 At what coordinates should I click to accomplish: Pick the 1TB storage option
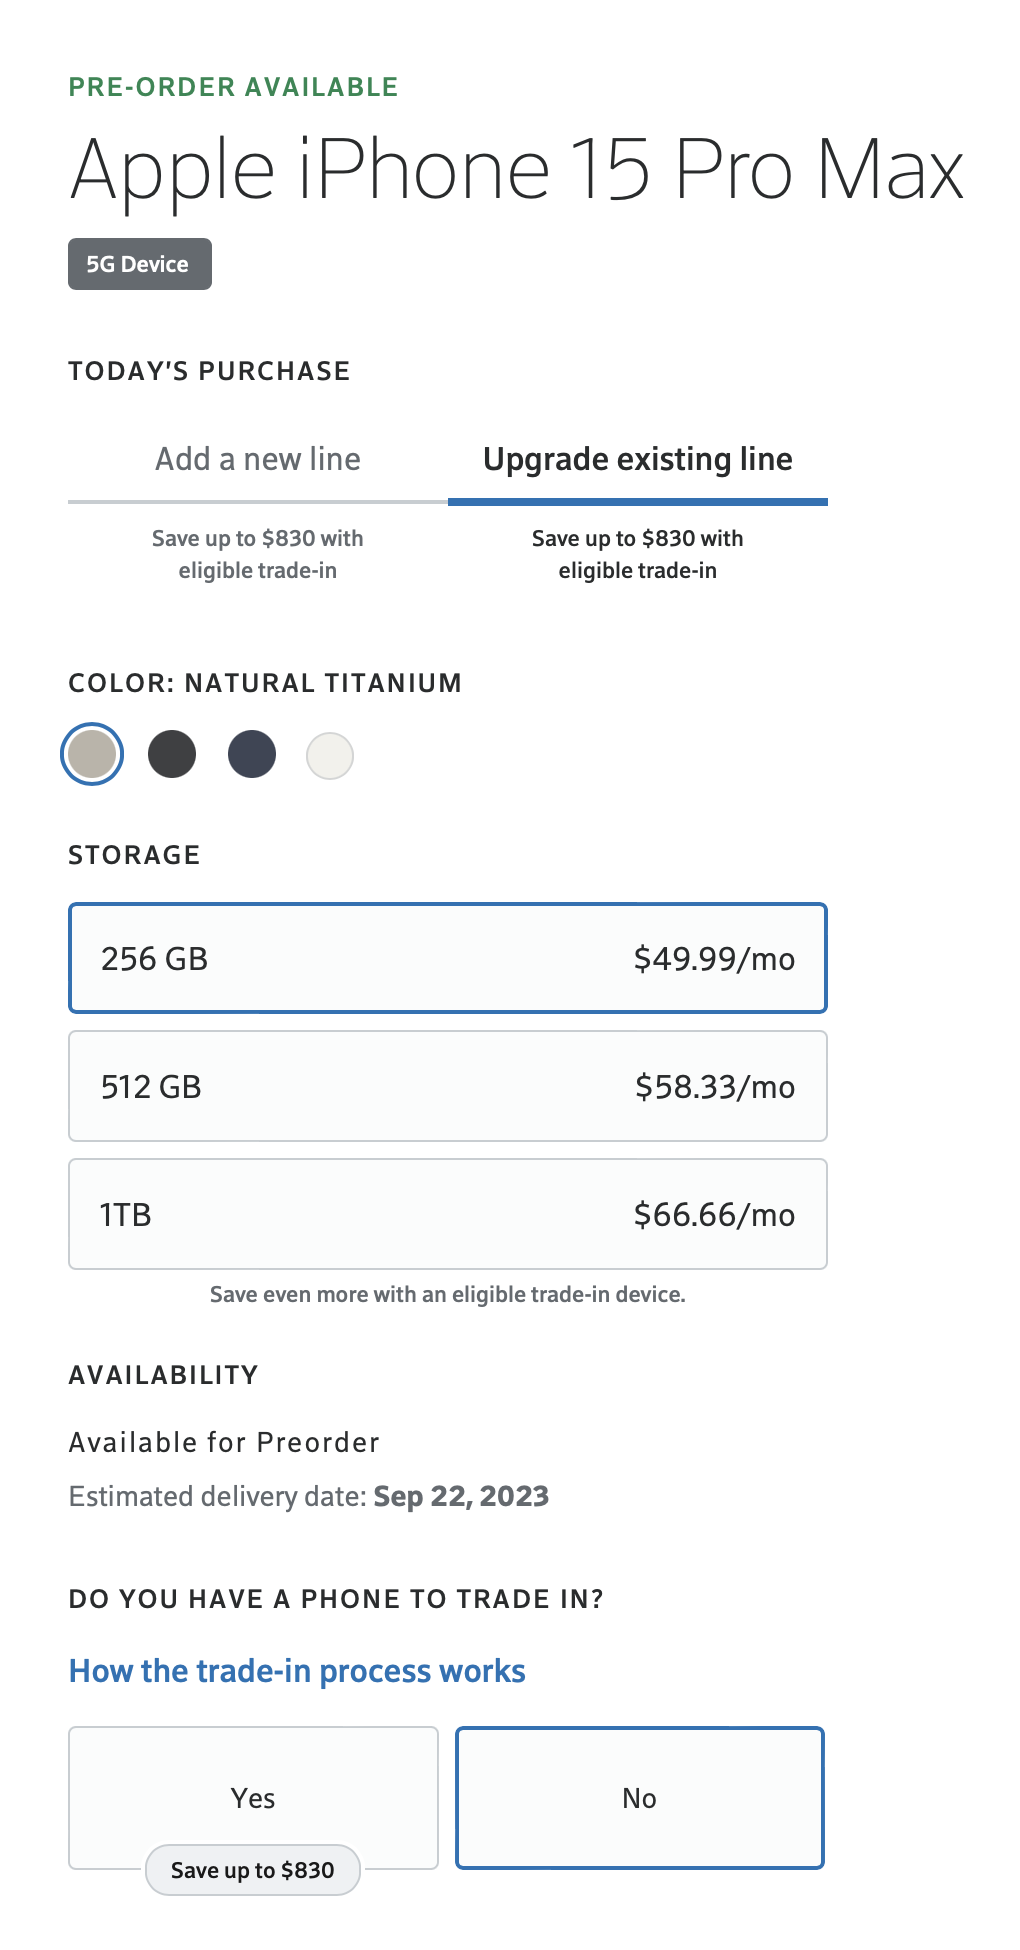447,1214
